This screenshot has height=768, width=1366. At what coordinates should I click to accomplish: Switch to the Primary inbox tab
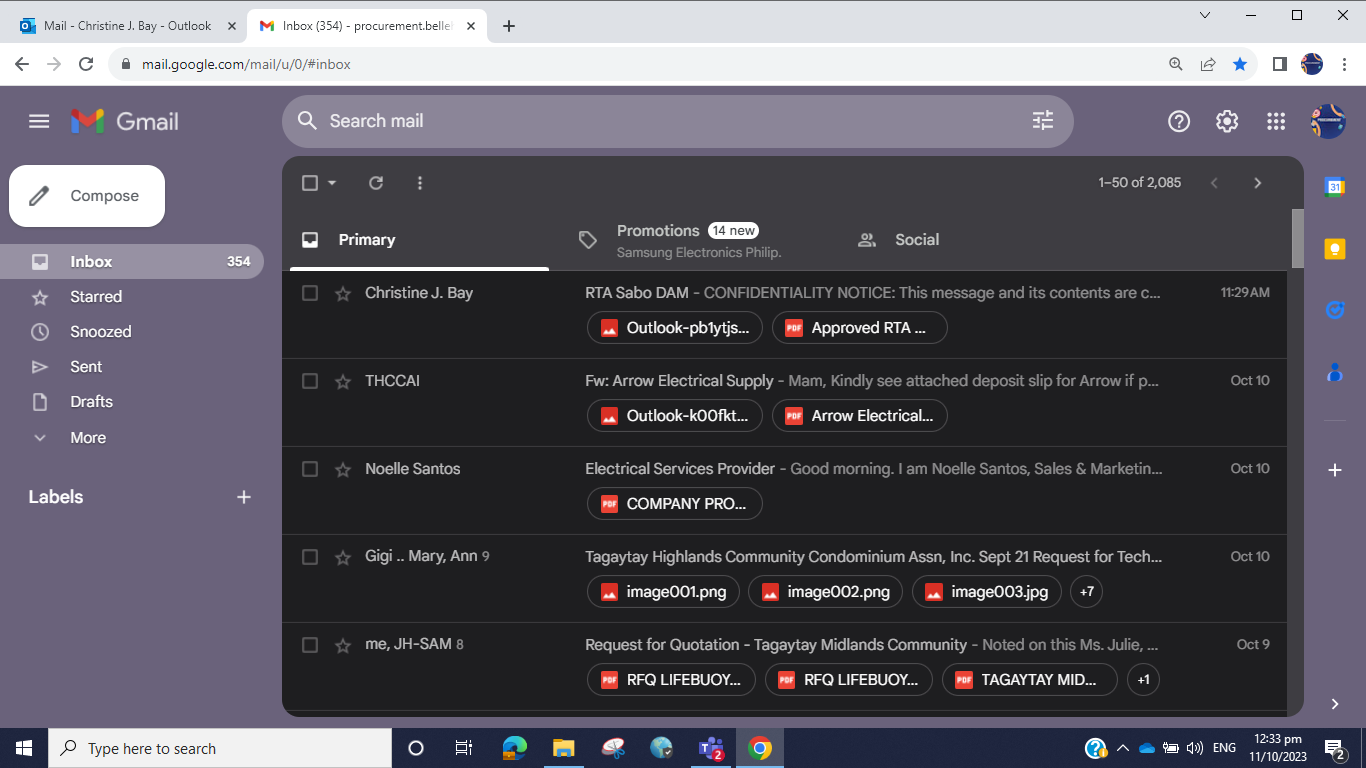tap(420, 240)
